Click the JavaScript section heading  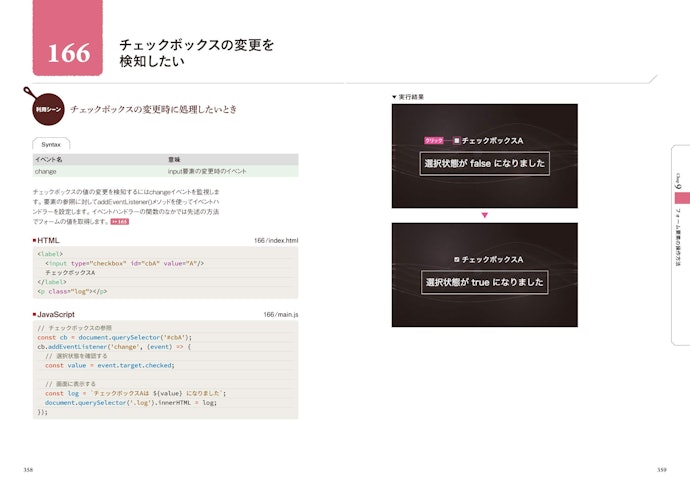(x=56, y=314)
